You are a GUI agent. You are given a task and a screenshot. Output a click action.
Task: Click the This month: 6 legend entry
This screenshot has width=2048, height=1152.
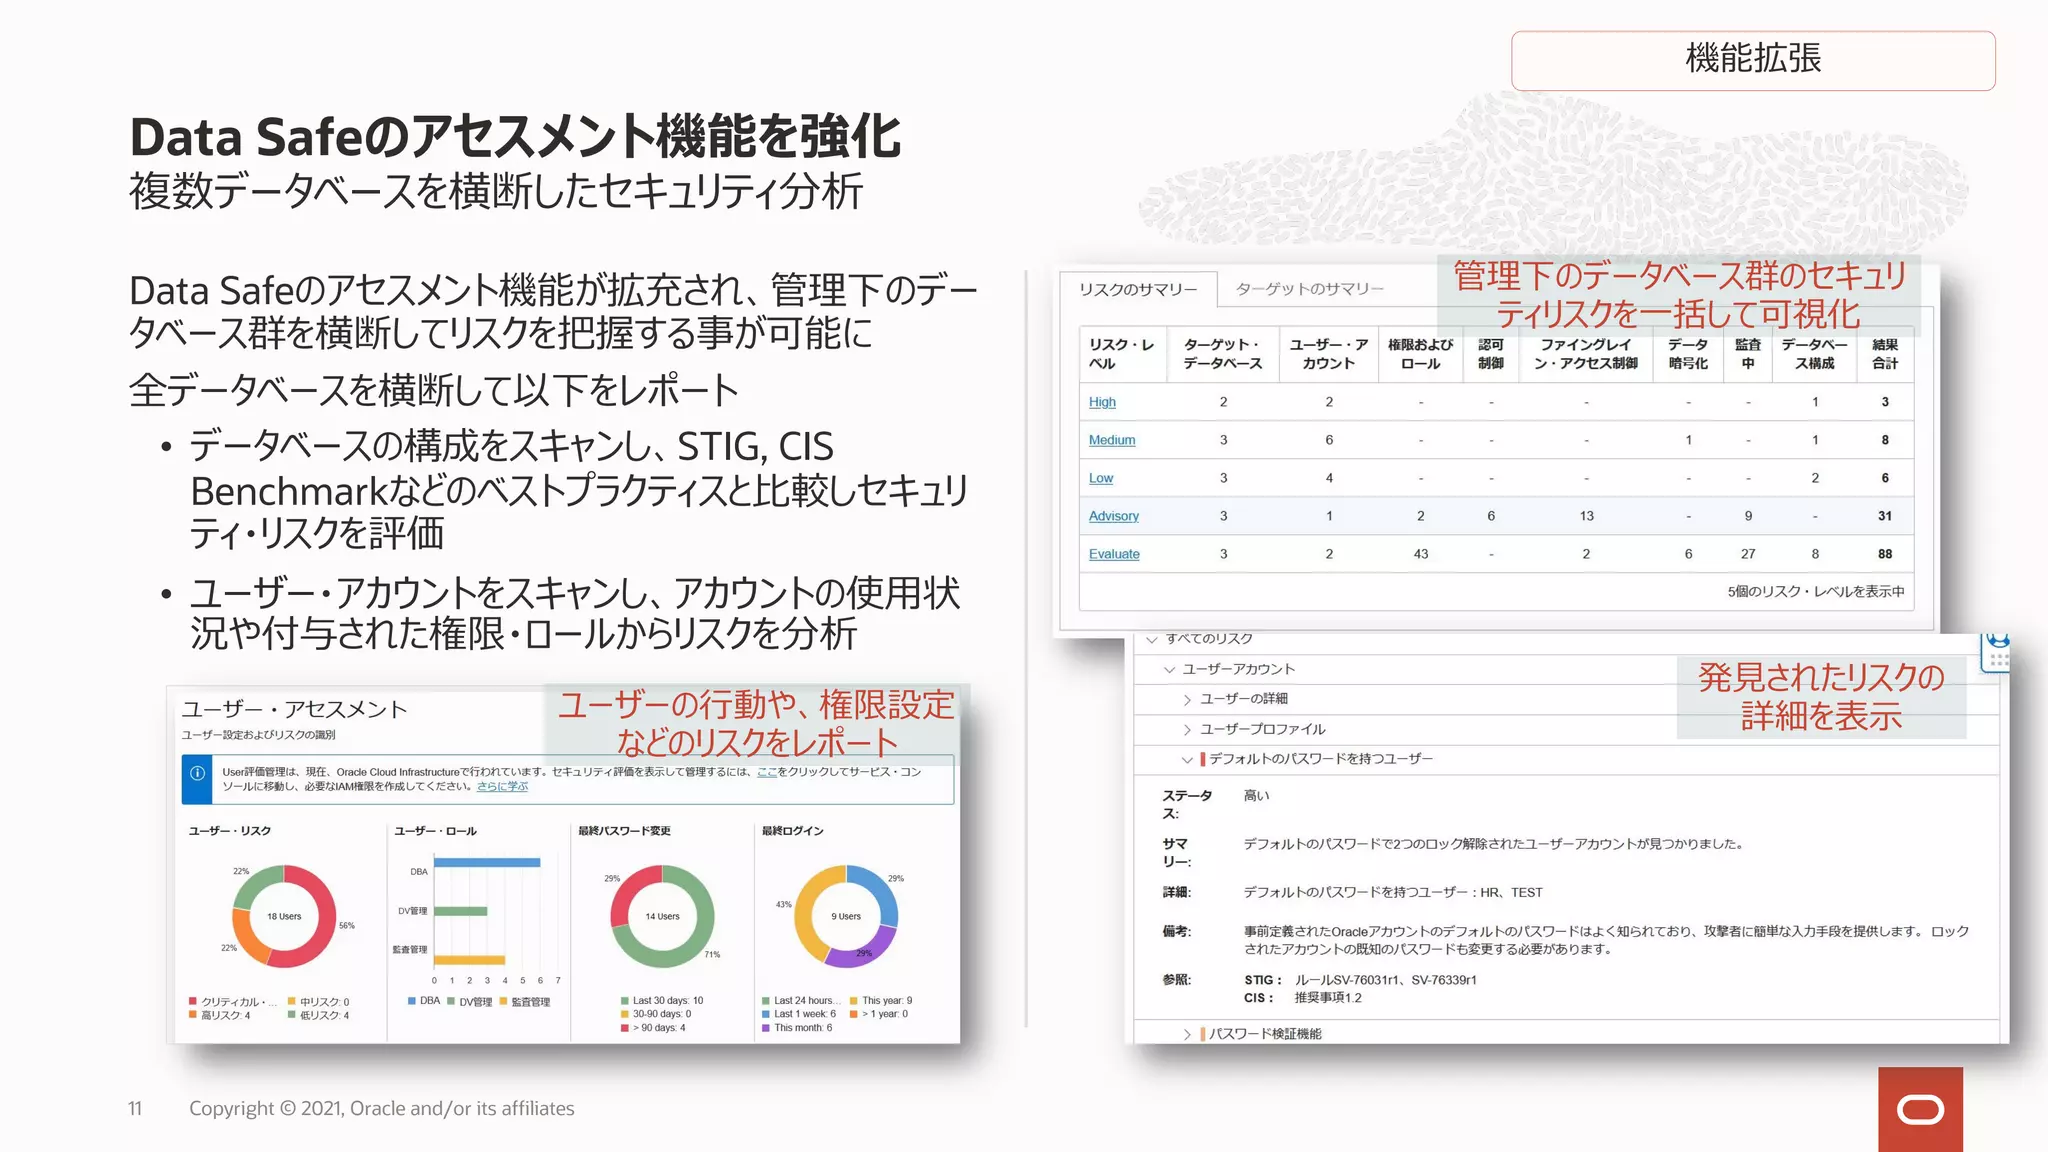[797, 1028]
